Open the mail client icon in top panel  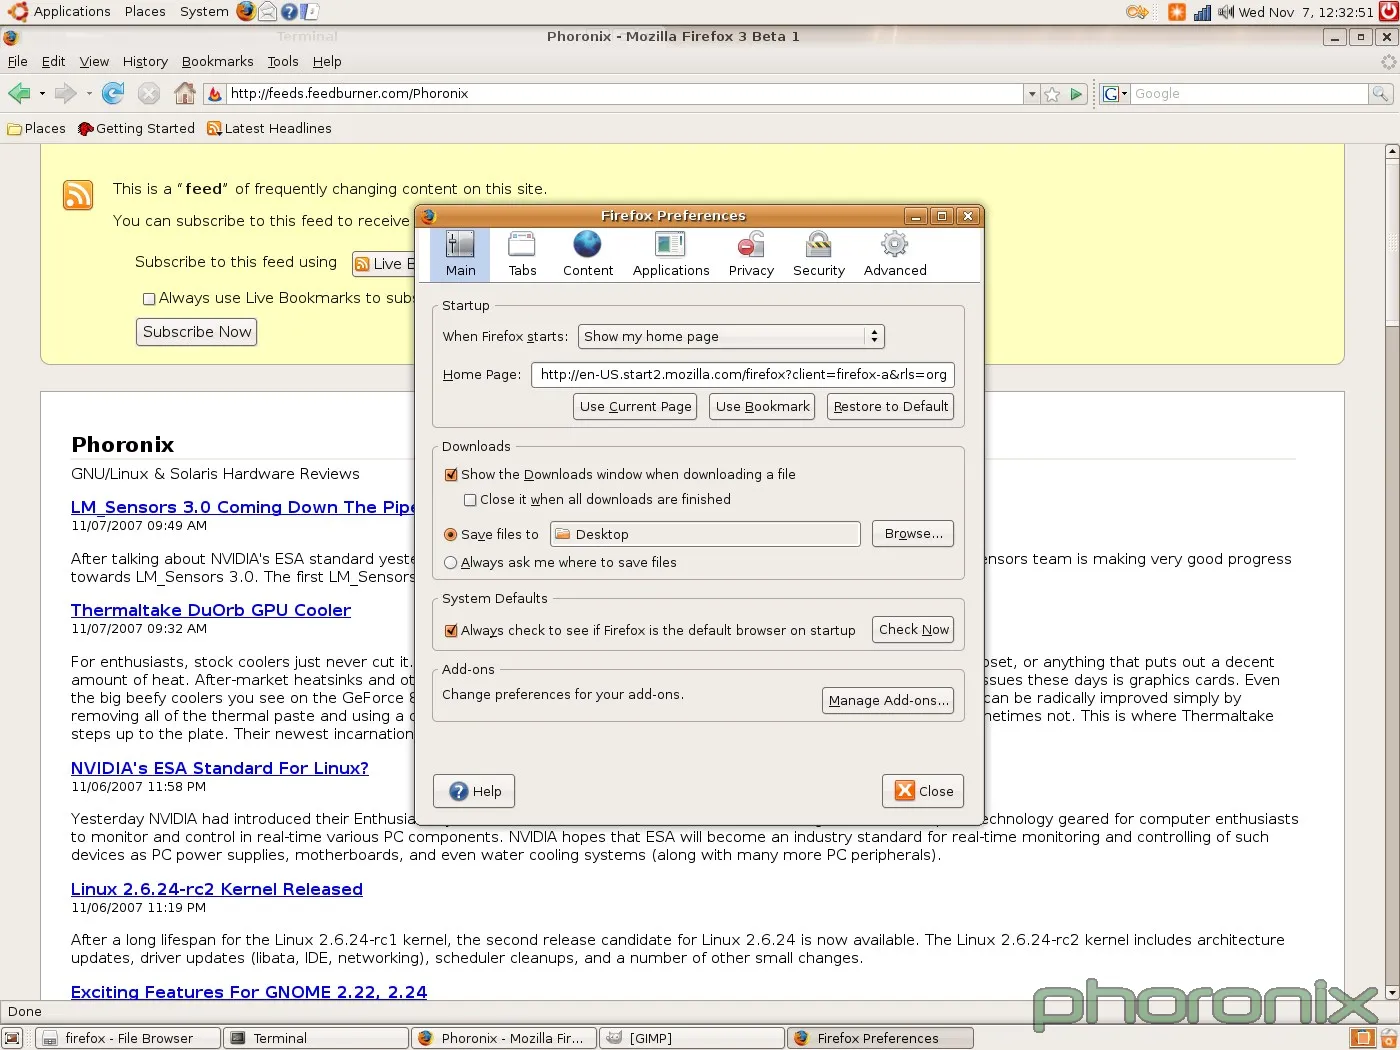click(x=268, y=12)
